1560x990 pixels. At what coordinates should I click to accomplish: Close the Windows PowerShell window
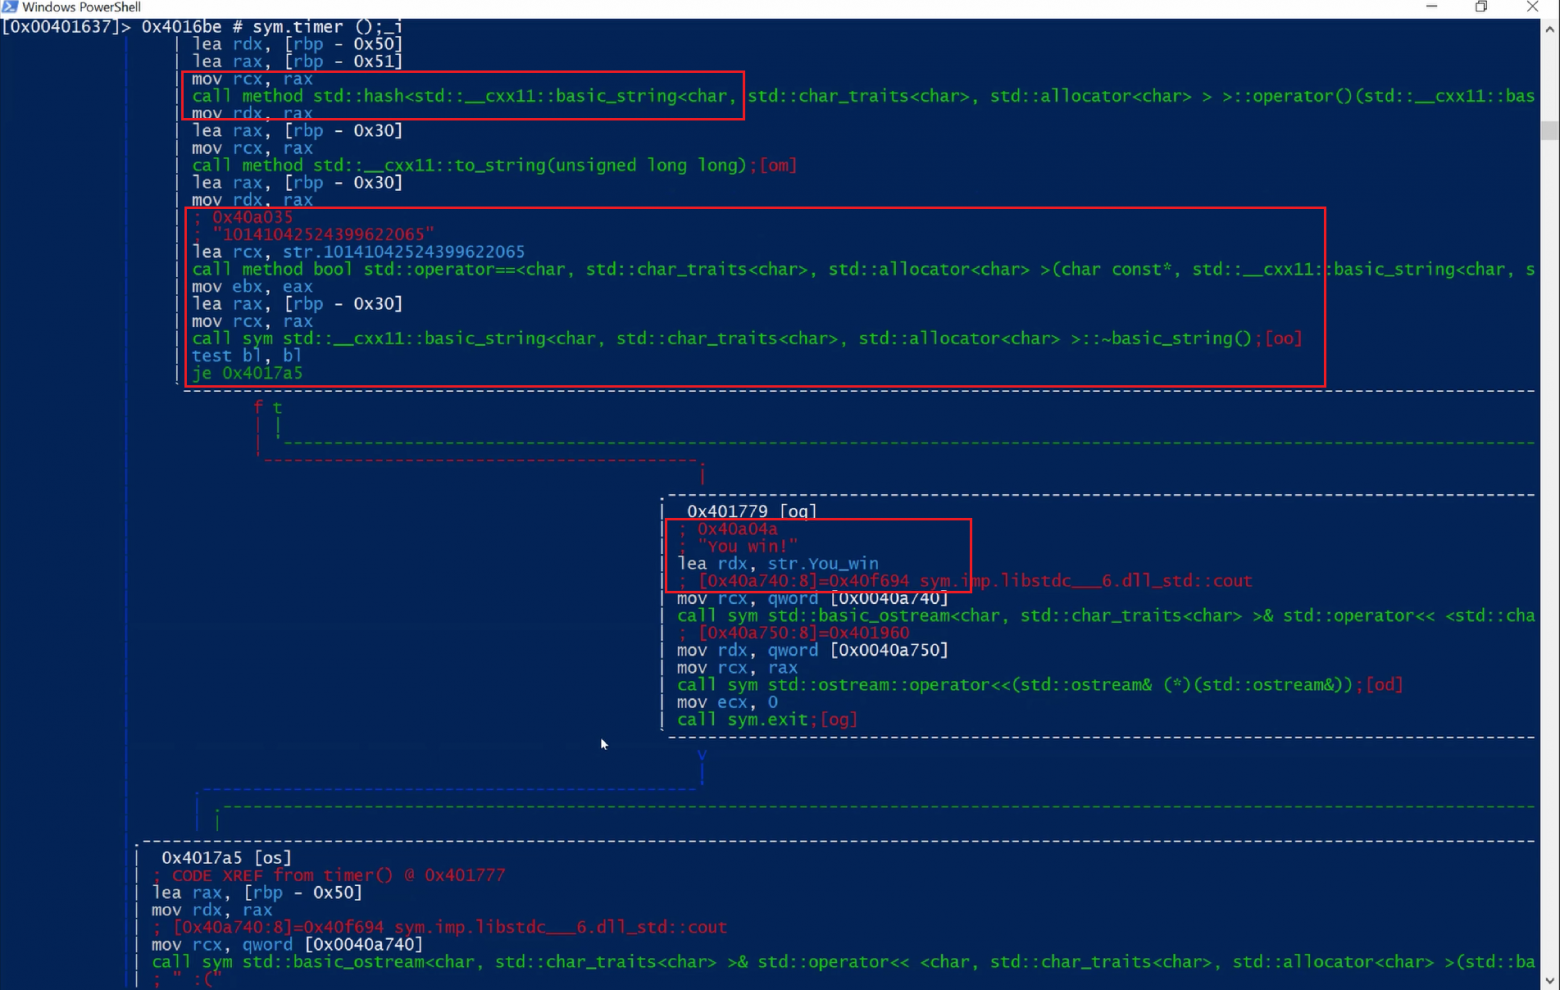pyautogui.click(x=1532, y=7)
